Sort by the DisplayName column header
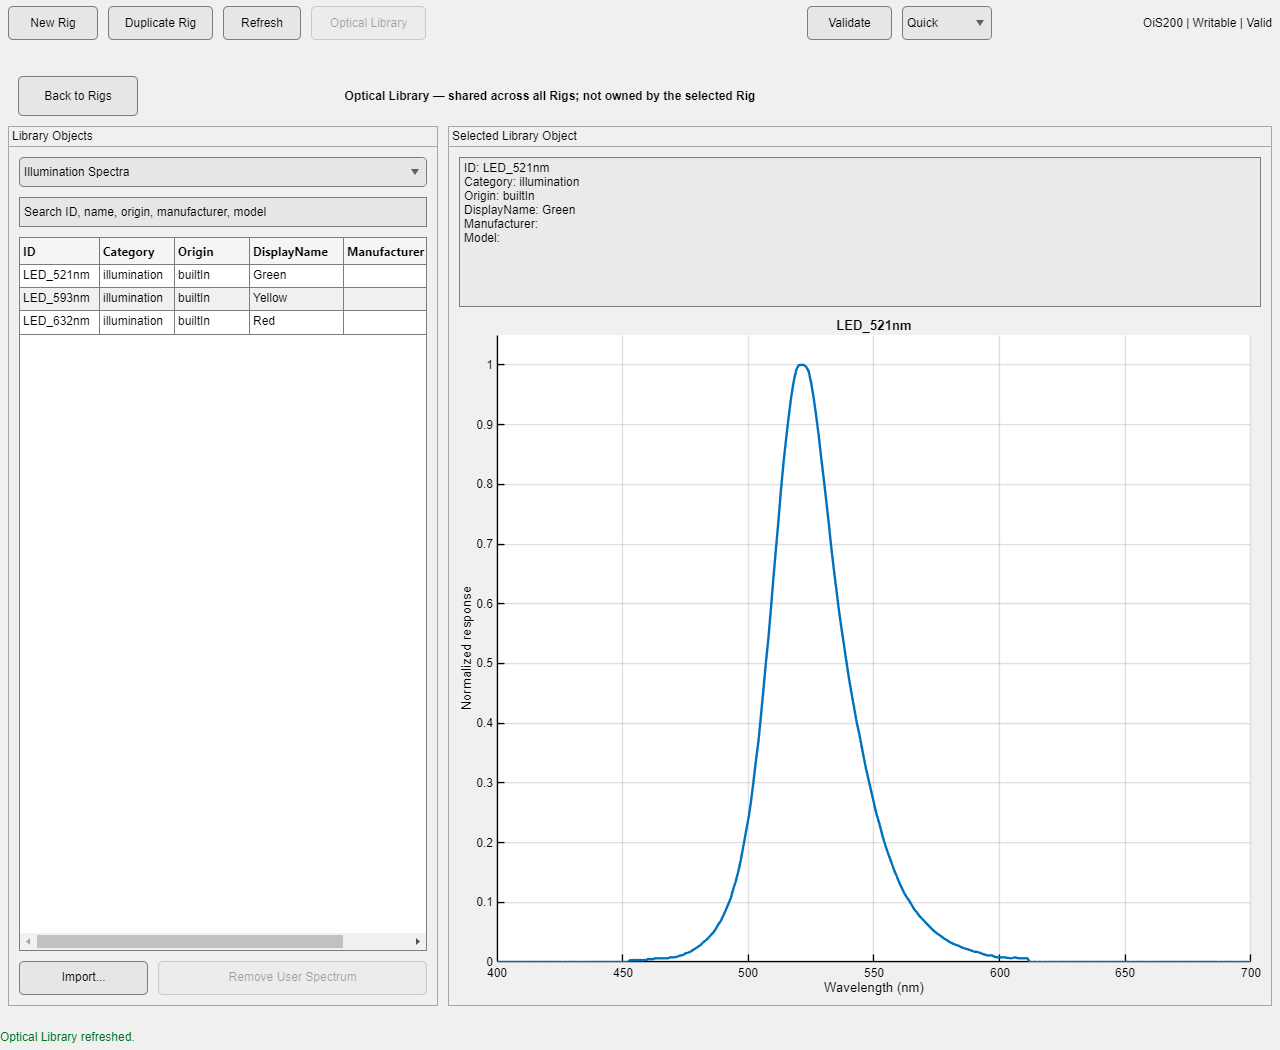 point(297,252)
